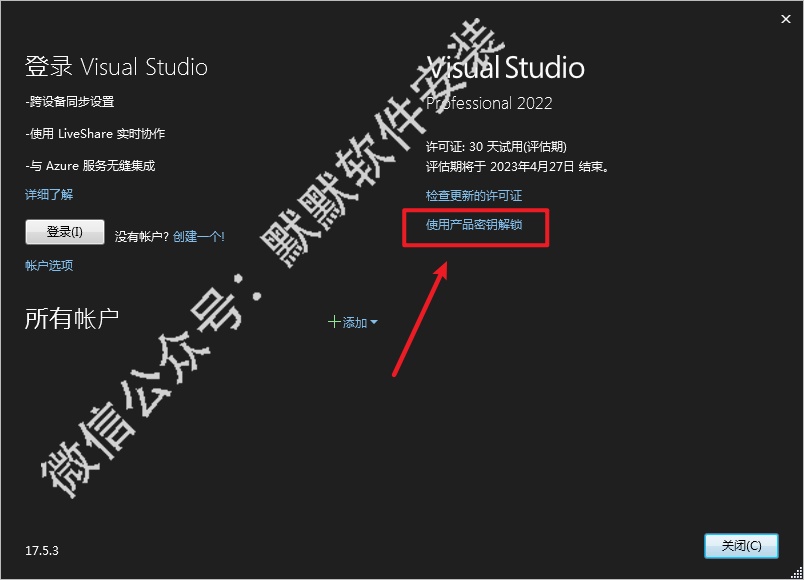
Task: Click the resize grip at dialog corner
Action: (x=797, y=573)
